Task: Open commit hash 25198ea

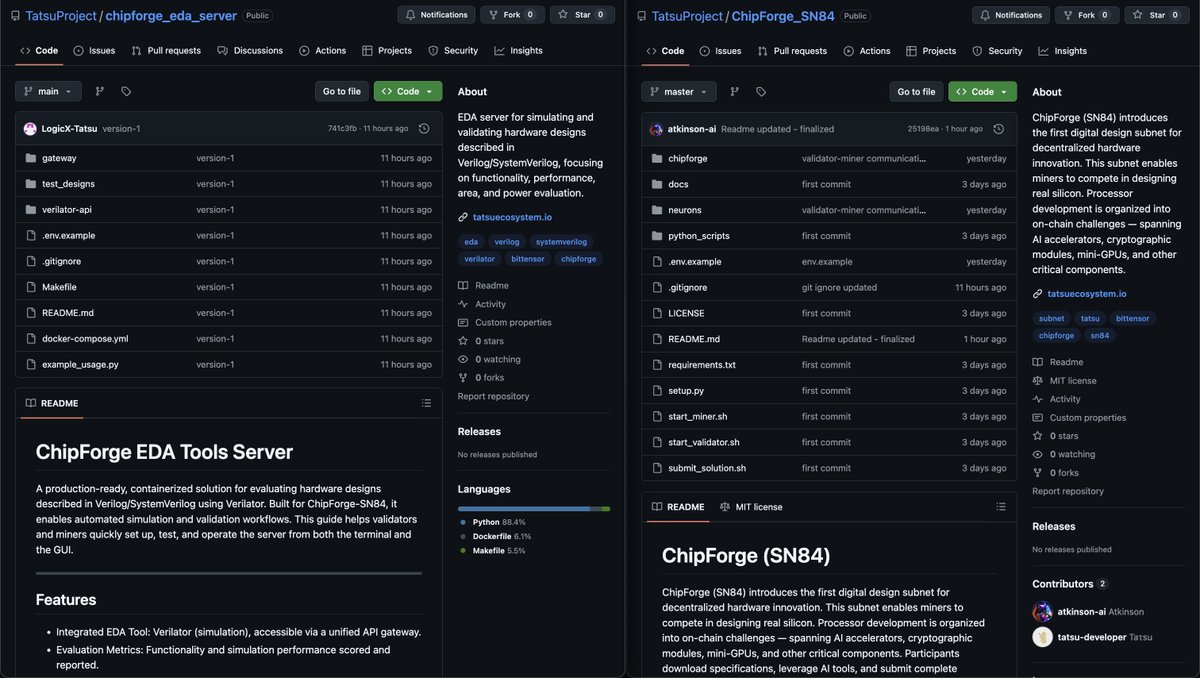Action: click(924, 129)
